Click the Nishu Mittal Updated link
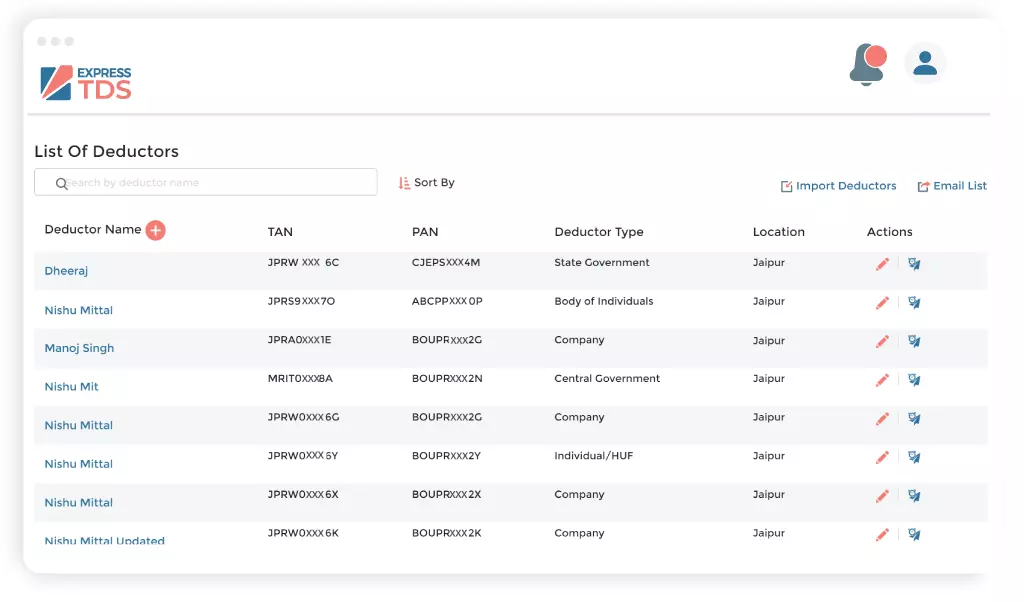Viewport: 1024px width, 602px height. tap(104, 541)
